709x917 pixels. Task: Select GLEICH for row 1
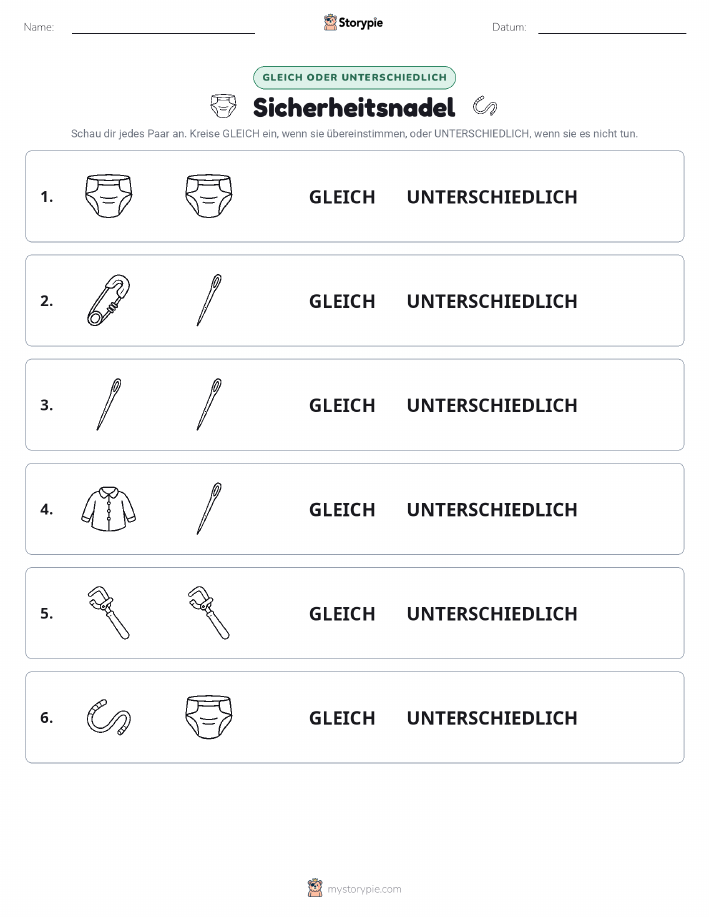point(342,197)
